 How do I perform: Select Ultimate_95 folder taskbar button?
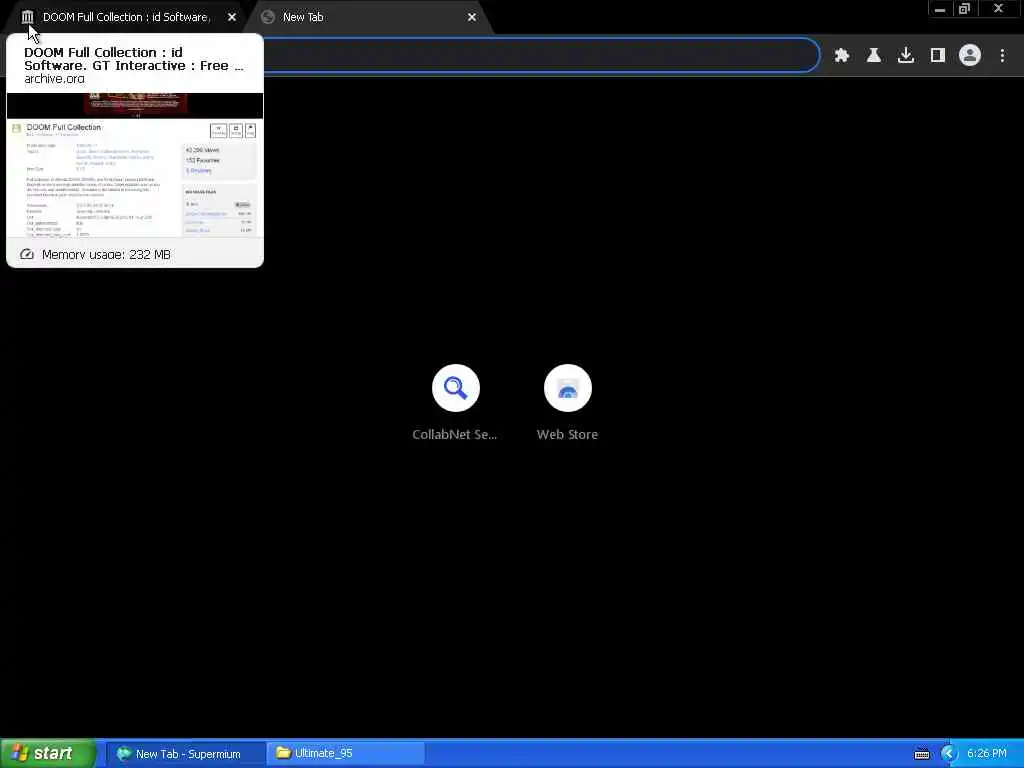pyautogui.click(x=346, y=754)
